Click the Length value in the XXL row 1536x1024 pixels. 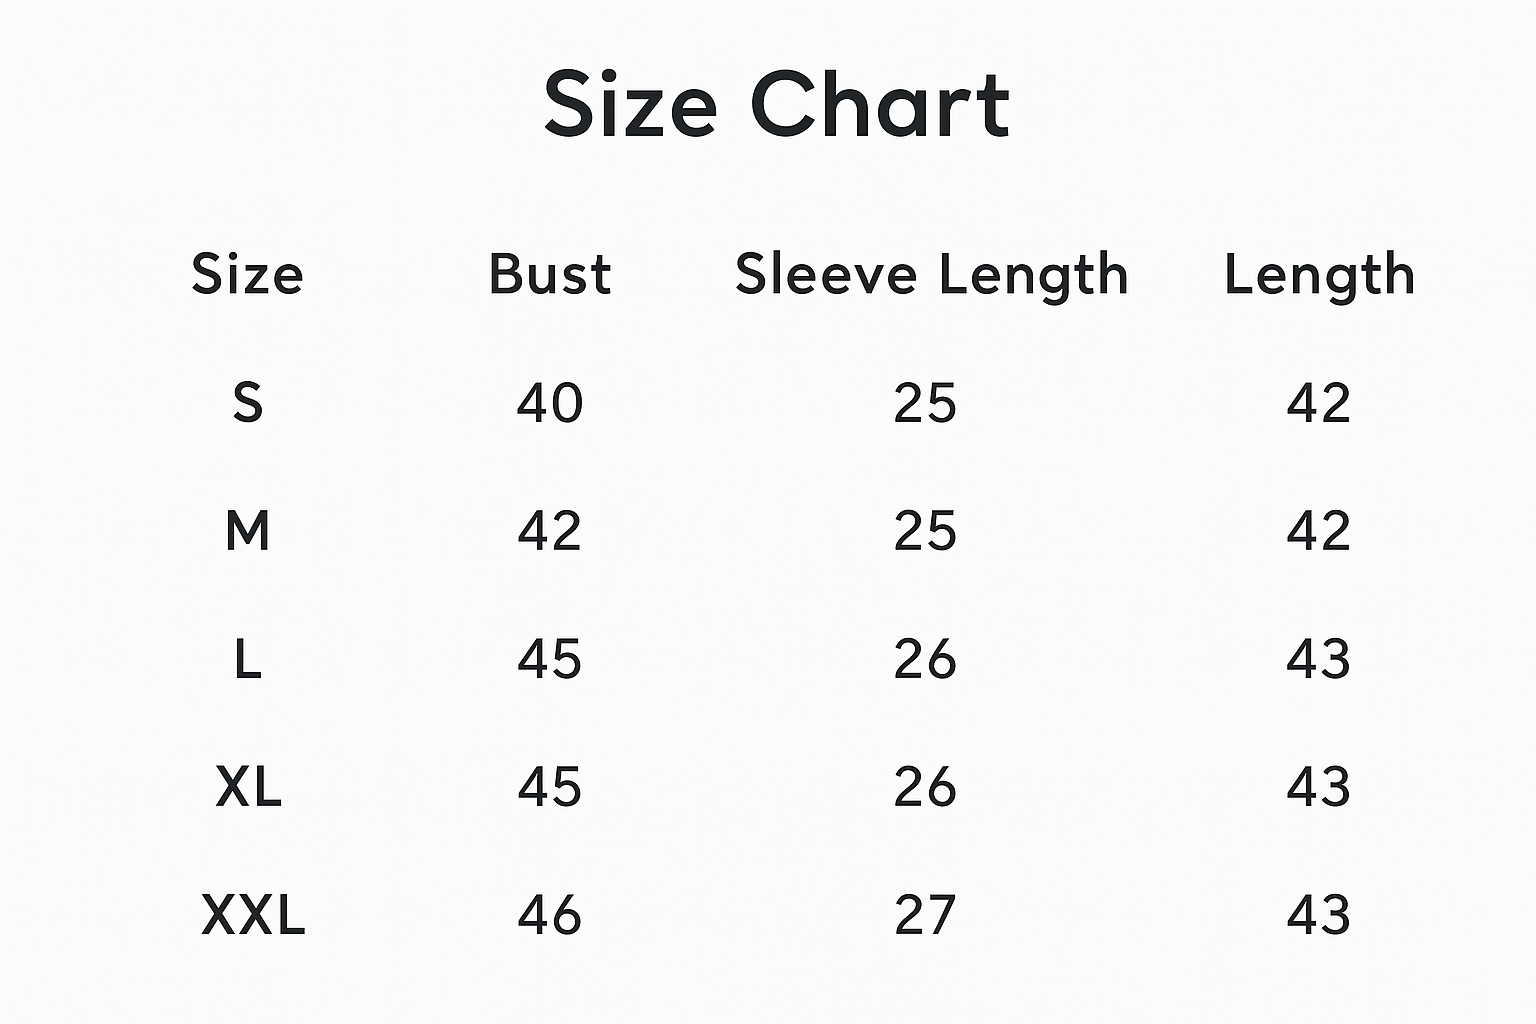(1318, 915)
